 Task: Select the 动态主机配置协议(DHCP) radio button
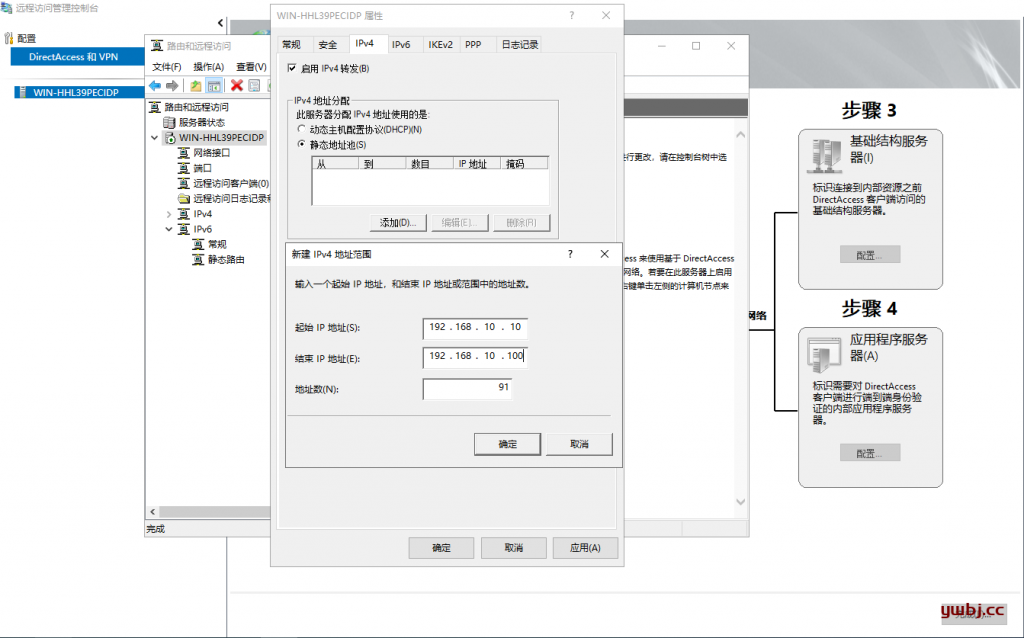click(301, 129)
